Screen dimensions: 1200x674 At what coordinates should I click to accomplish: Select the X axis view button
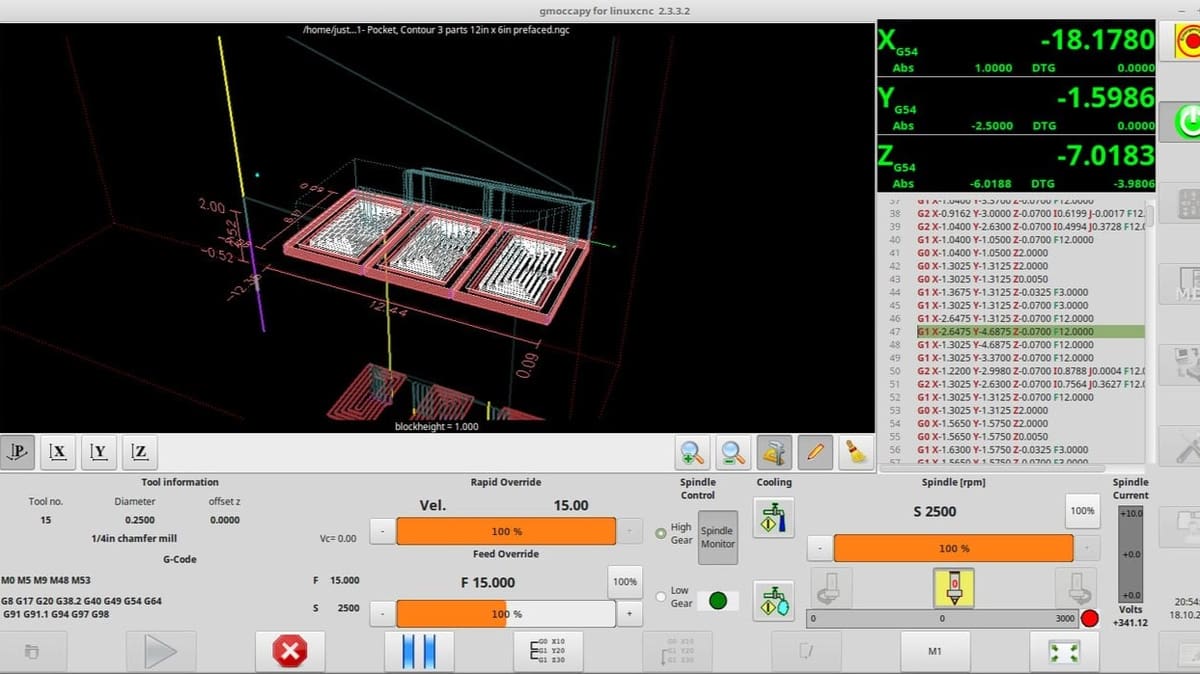point(58,452)
